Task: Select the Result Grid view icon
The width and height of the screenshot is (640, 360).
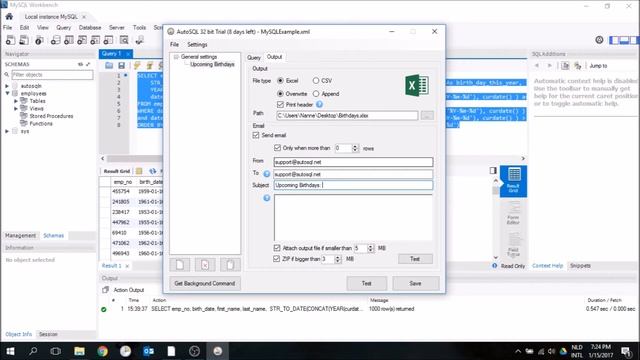Action: coord(513,181)
